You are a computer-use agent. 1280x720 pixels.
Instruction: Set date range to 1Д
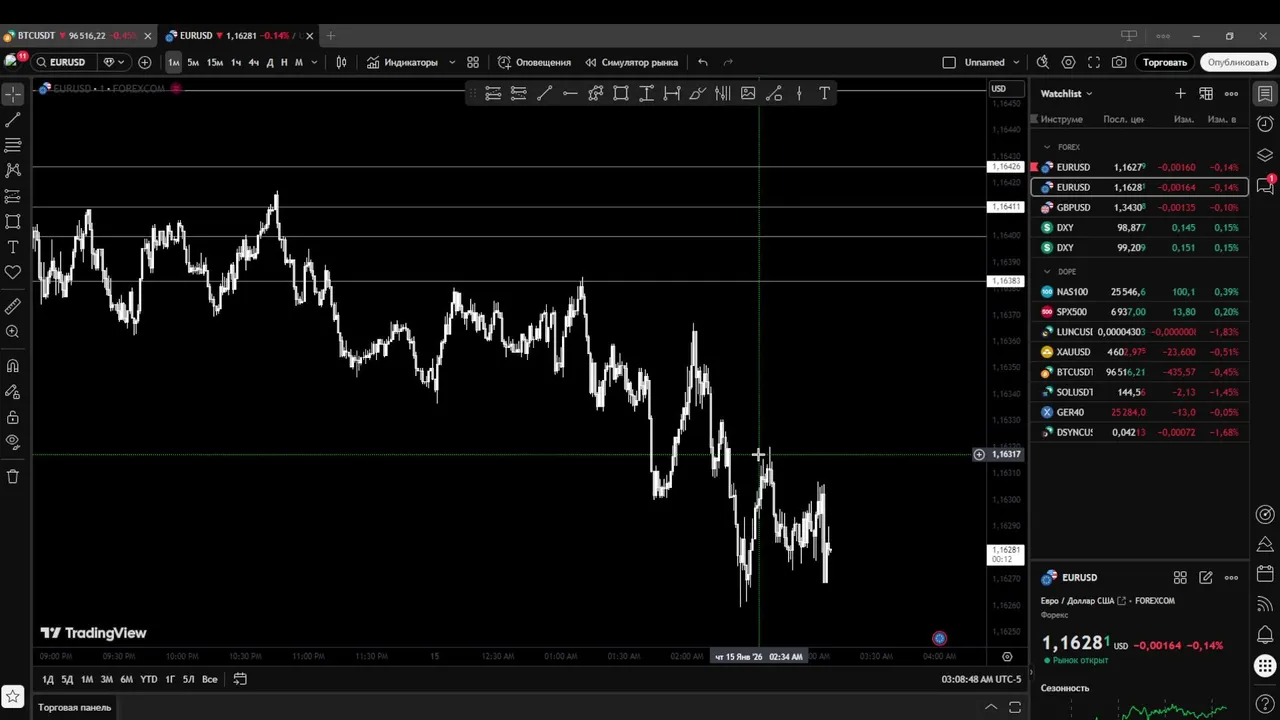(48, 679)
